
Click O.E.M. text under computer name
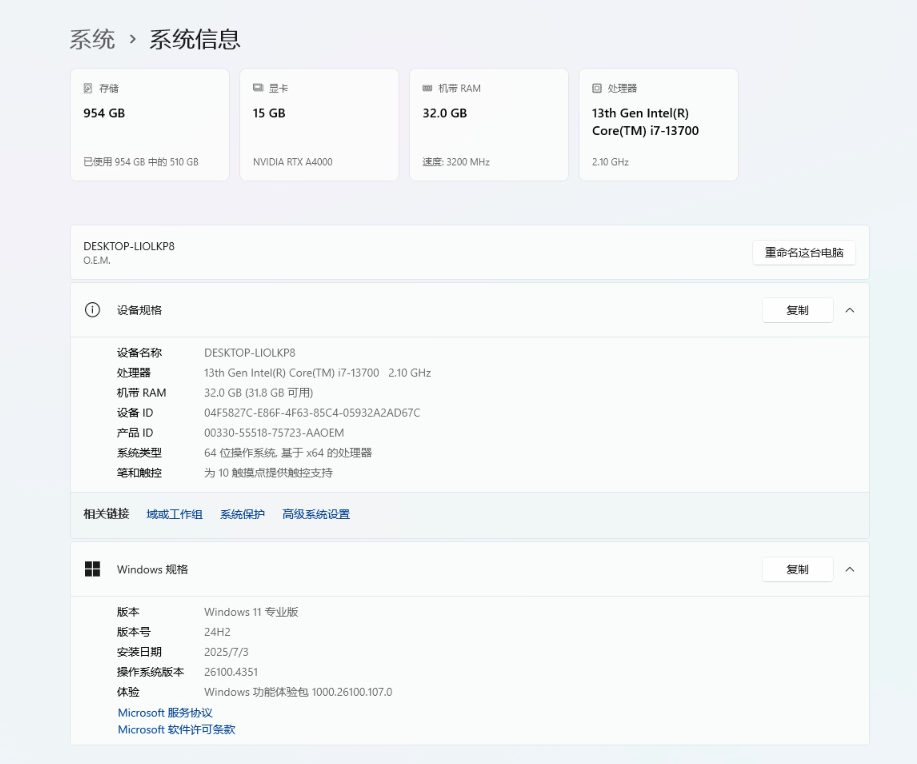97,260
